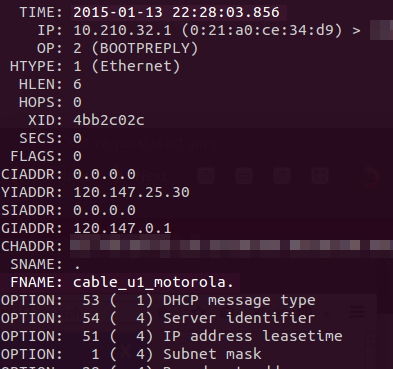The width and height of the screenshot is (393, 369).
Task: Click the faint orange rotate icon
Action: pos(370,177)
